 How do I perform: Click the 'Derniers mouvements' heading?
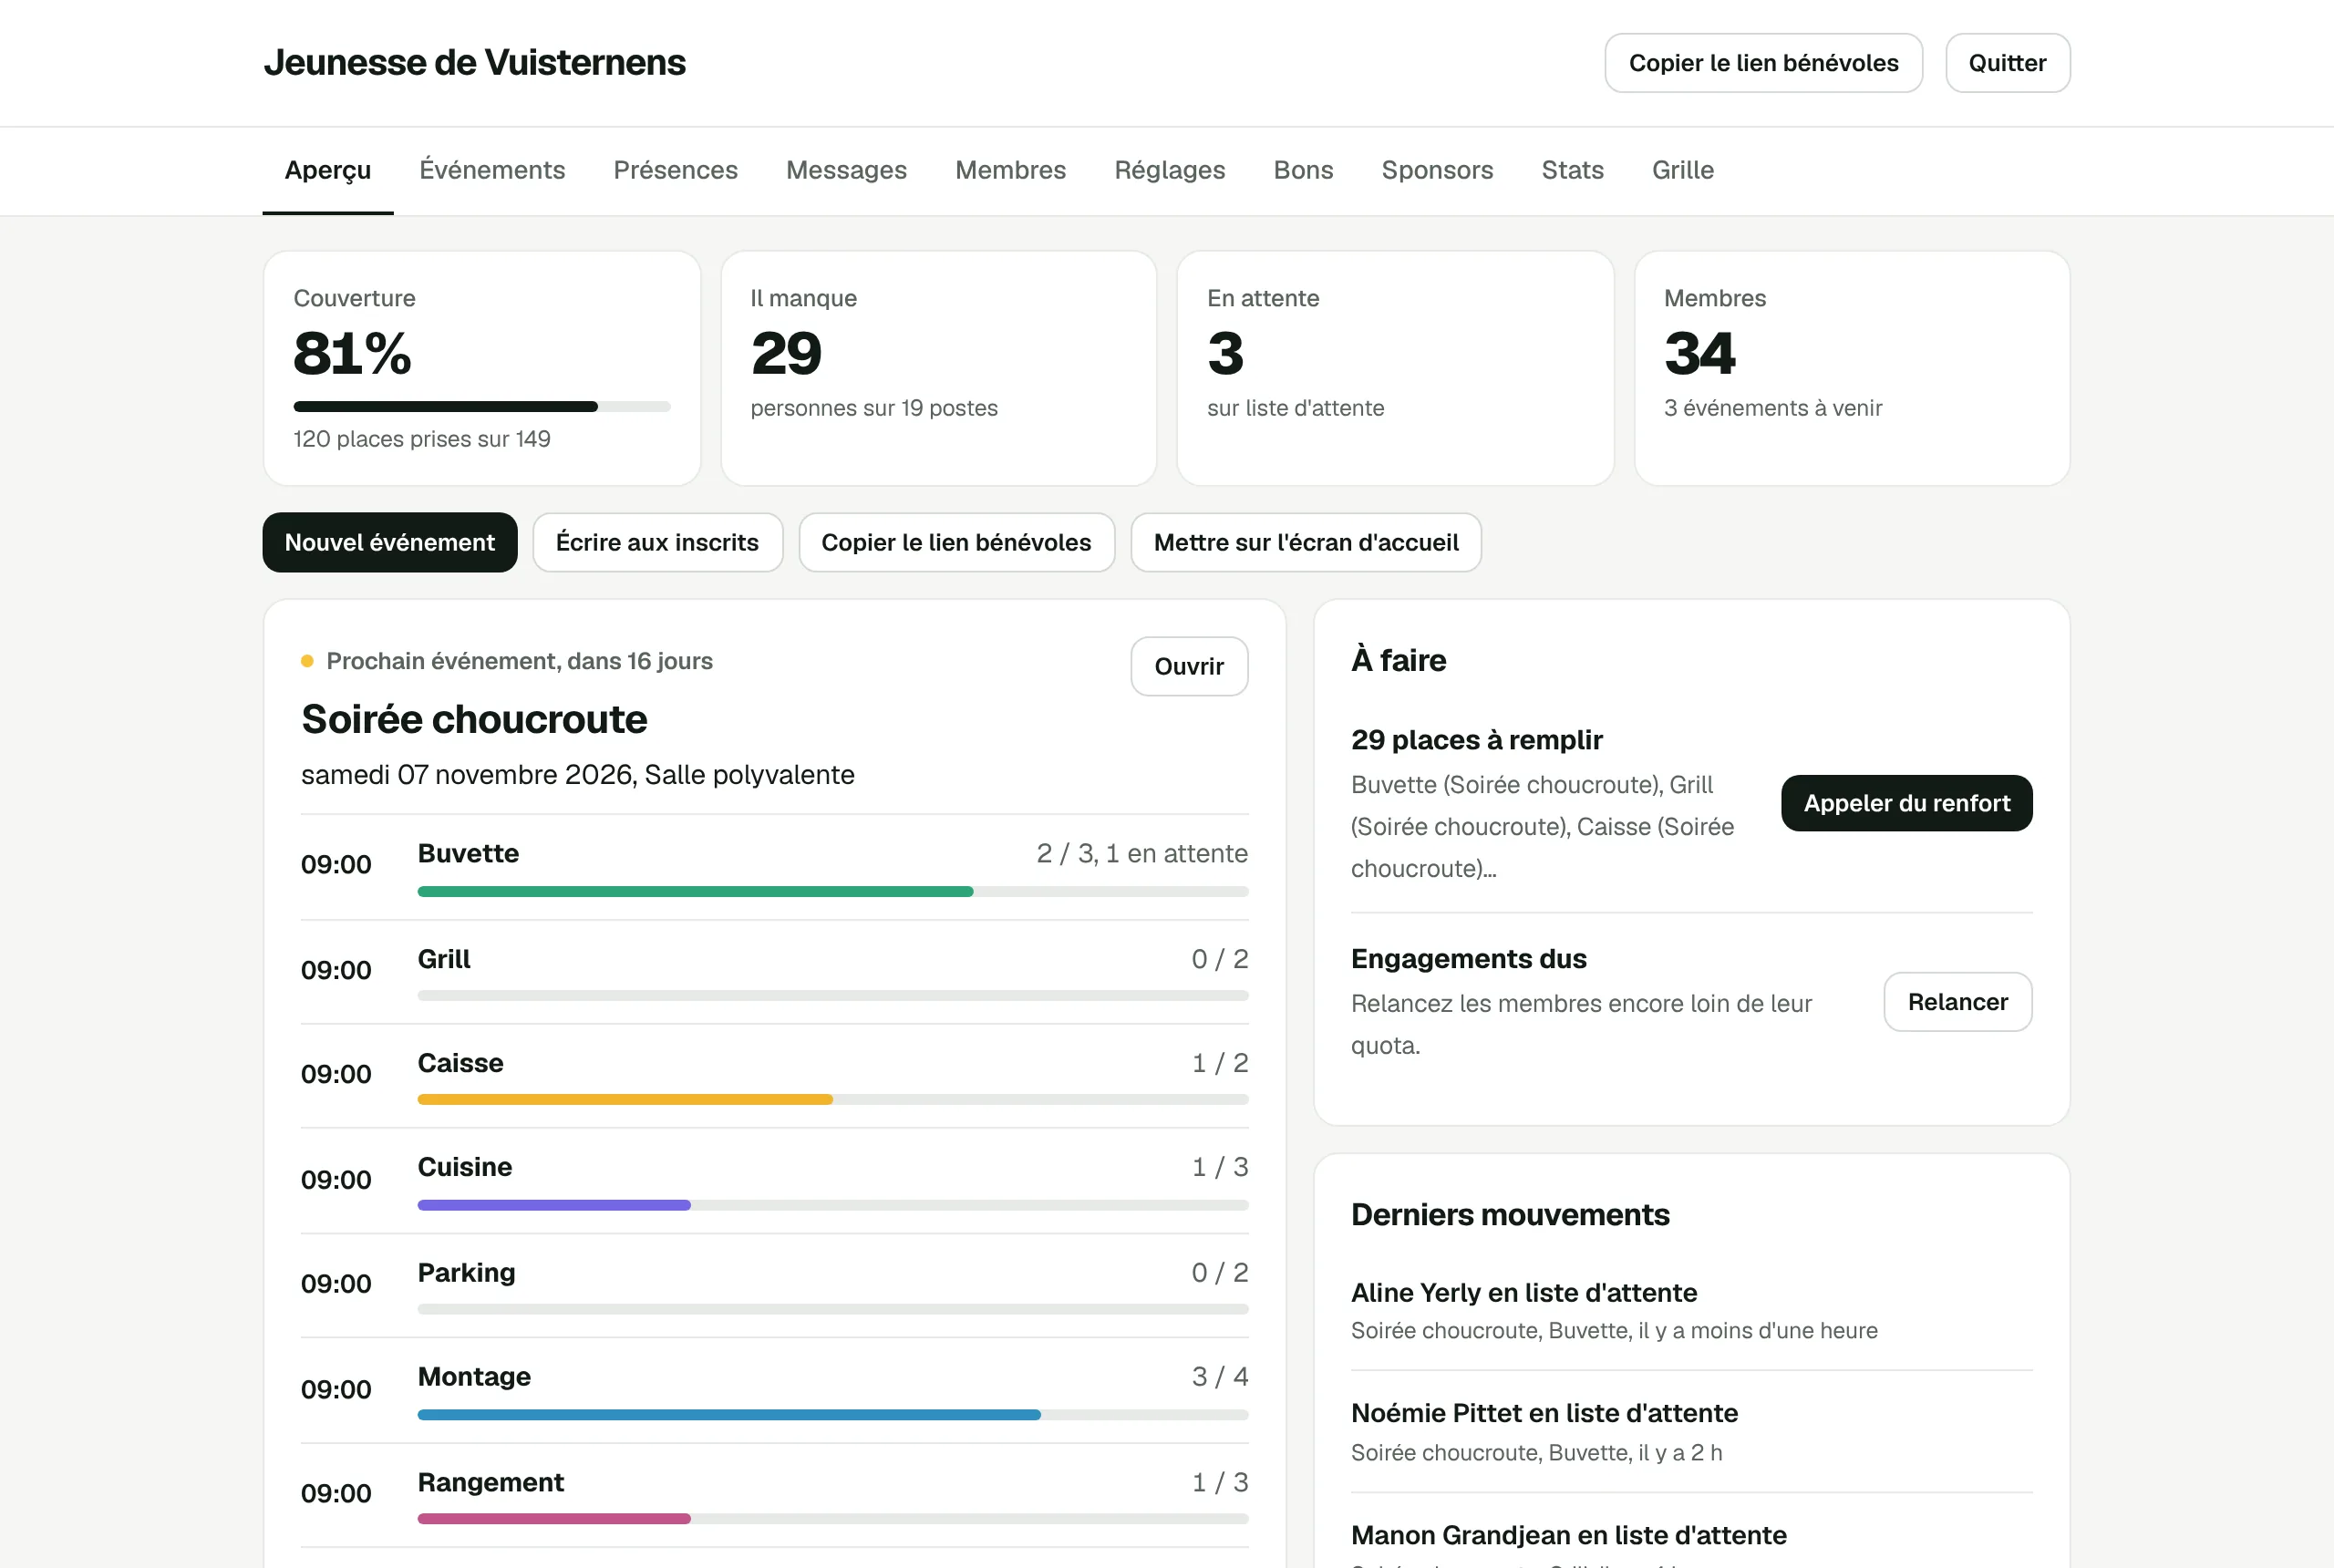(x=1510, y=1215)
